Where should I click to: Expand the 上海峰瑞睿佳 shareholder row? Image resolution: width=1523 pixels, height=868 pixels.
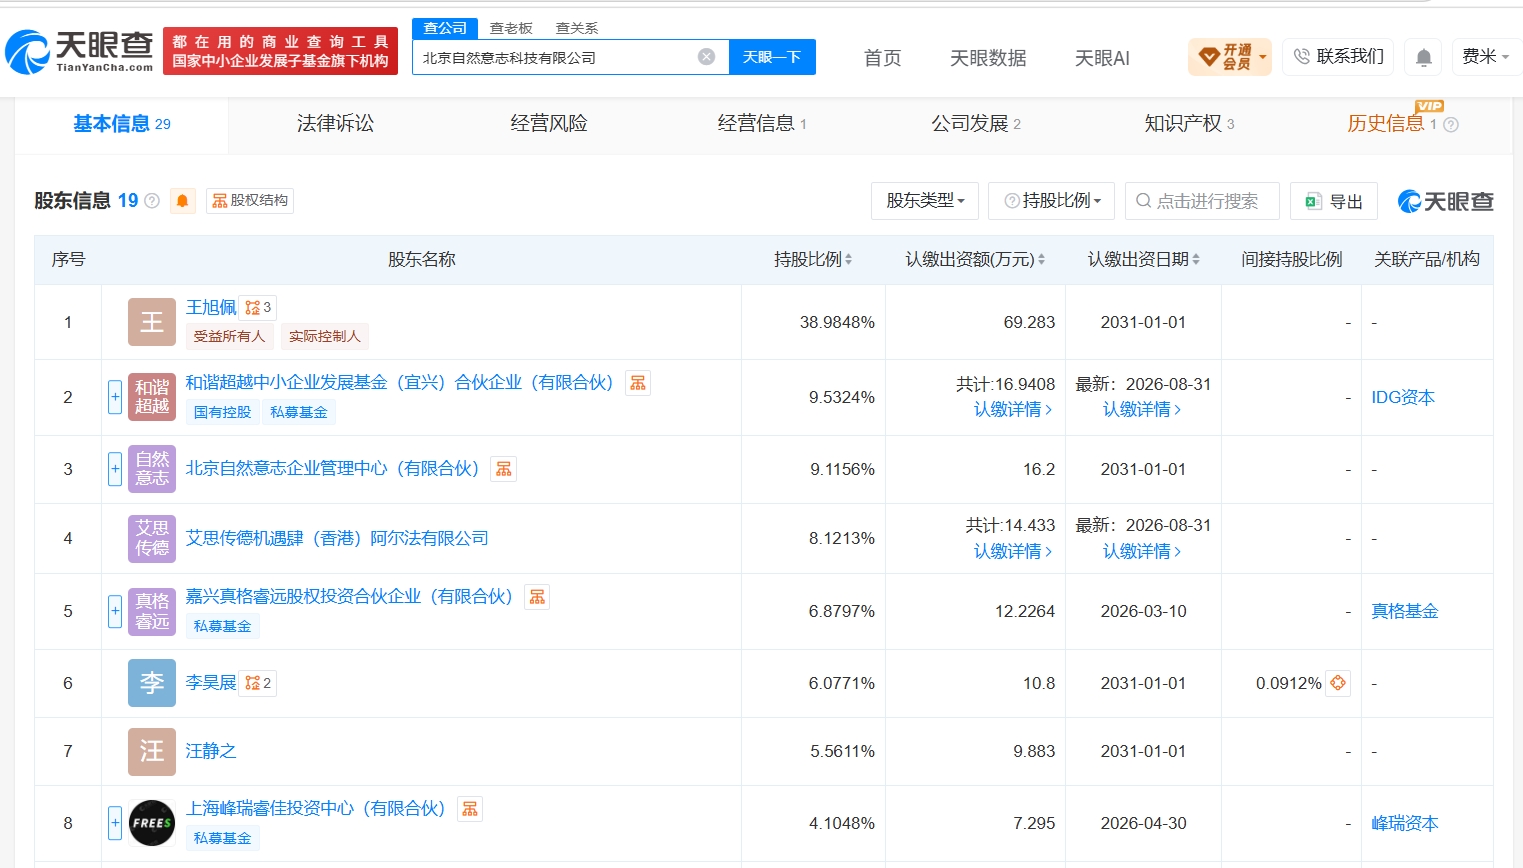[x=115, y=823]
